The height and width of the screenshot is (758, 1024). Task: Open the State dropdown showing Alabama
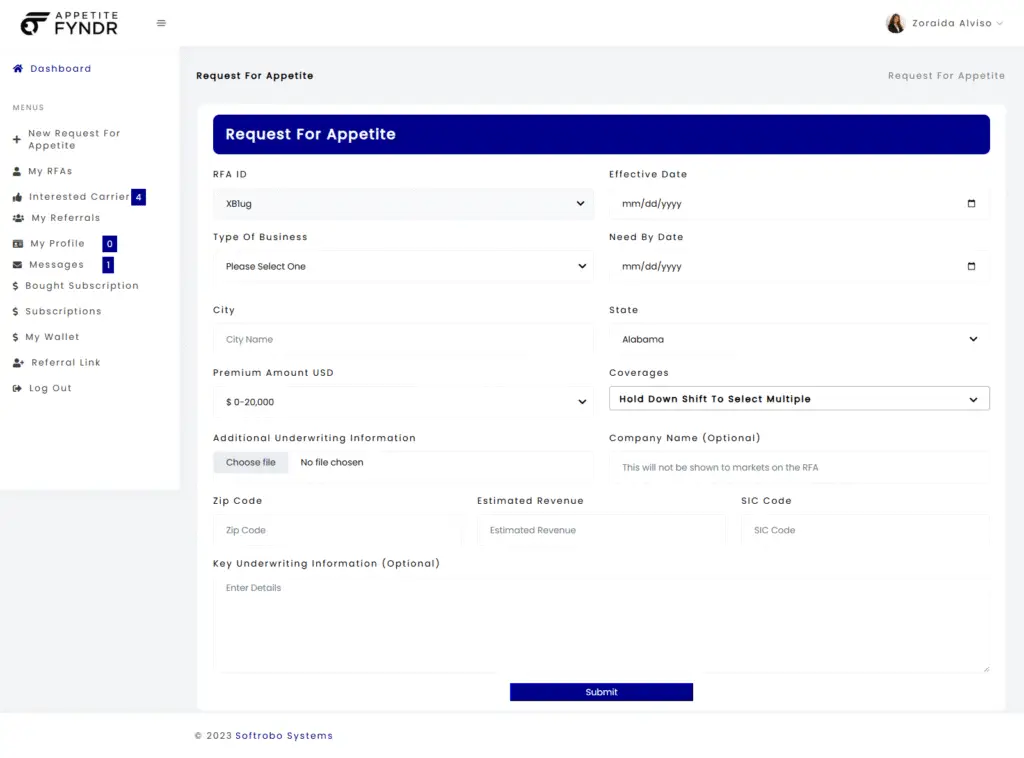click(x=799, y=340)
